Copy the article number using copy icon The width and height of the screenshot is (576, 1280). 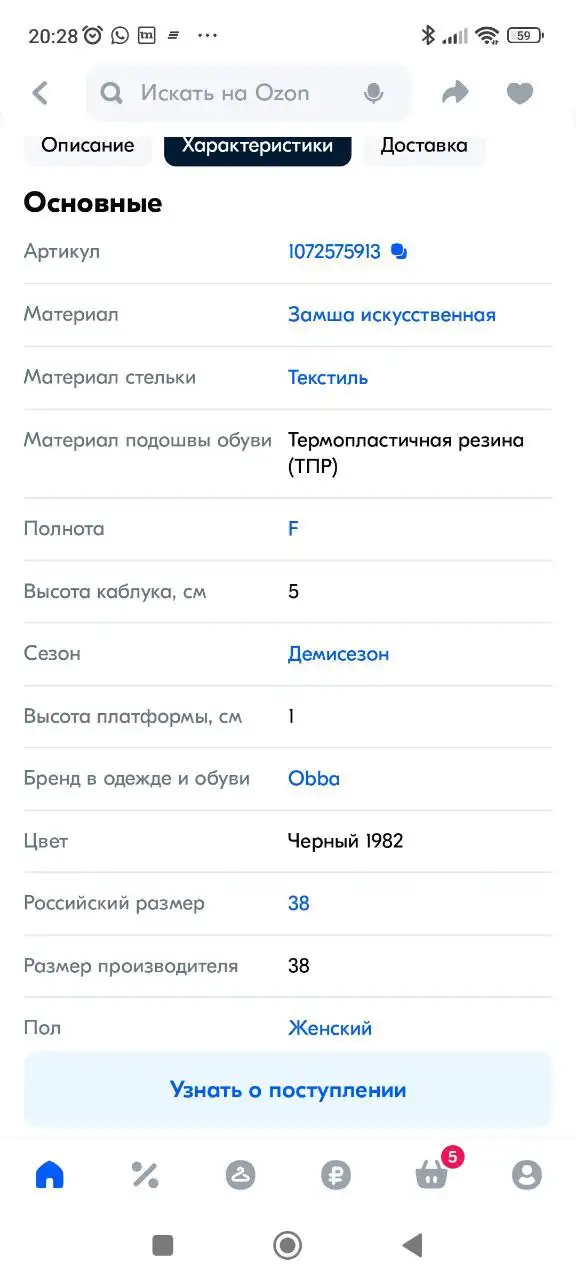coord(398,250)
